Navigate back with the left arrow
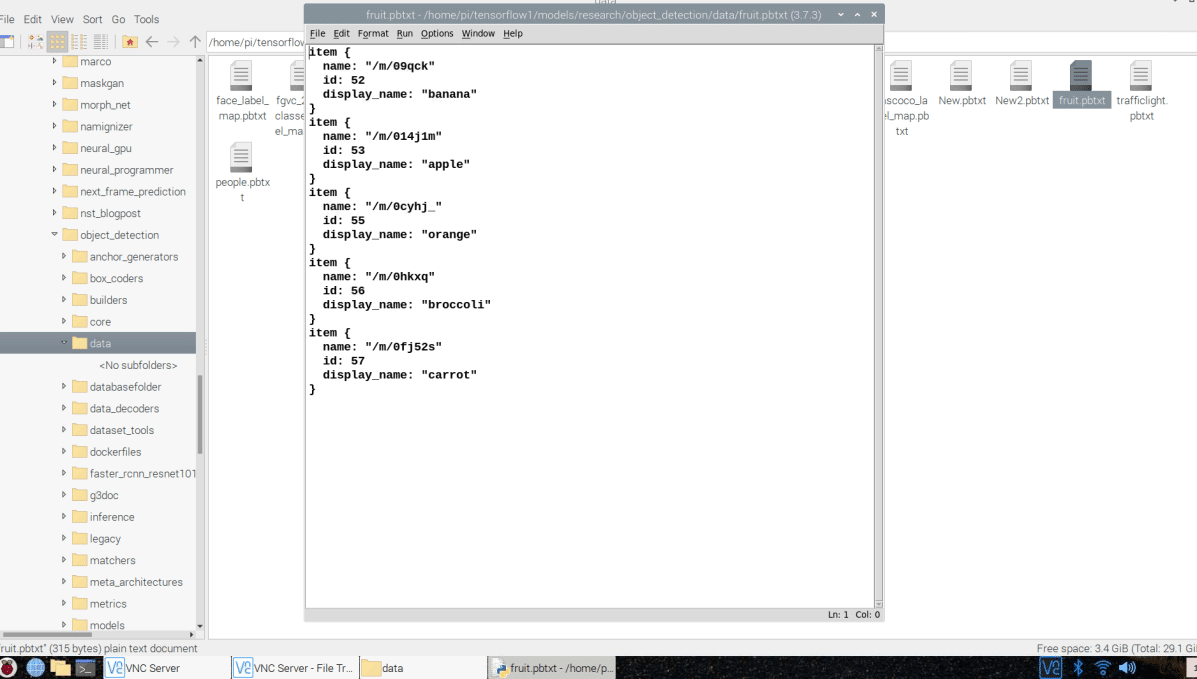 click(152, 42)
